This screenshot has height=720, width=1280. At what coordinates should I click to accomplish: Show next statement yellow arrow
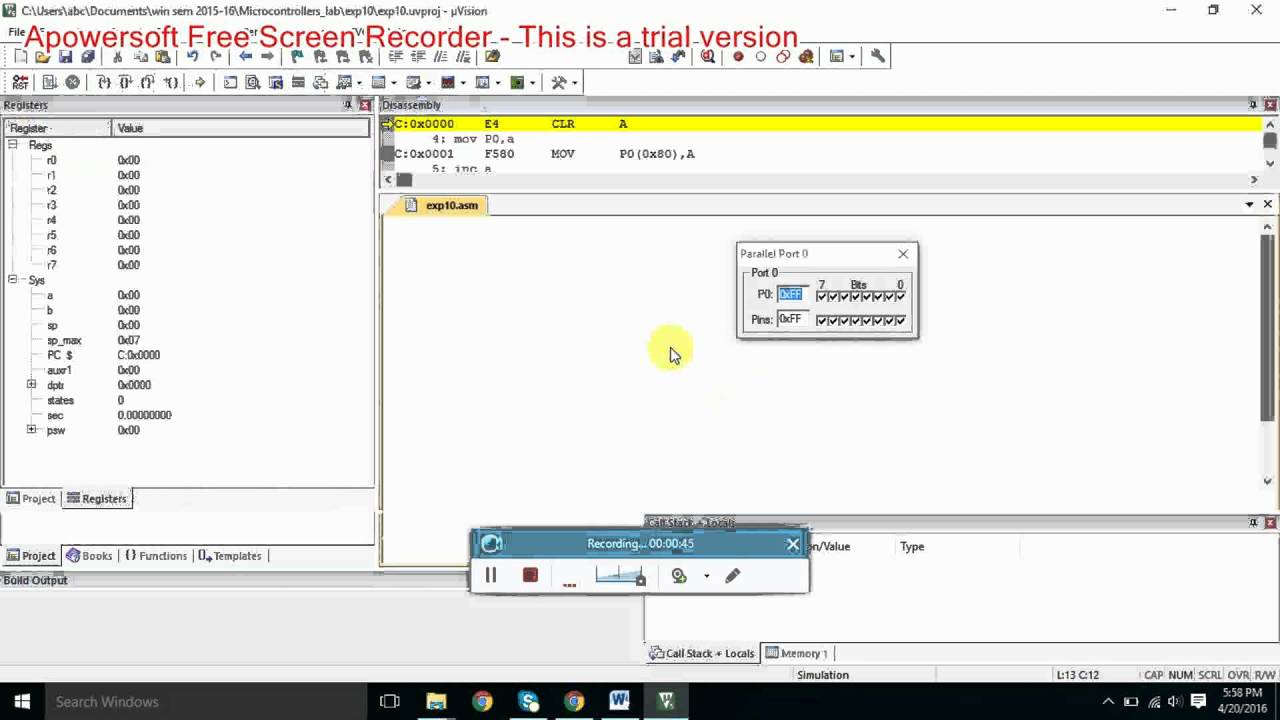pos(200,82)
